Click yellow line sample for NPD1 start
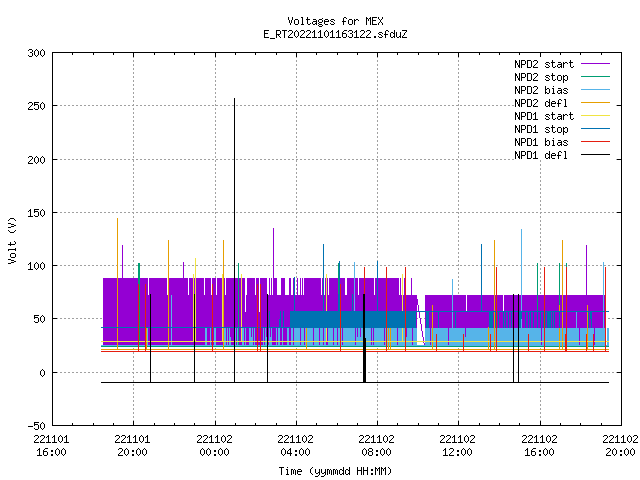 coord(595,116)
